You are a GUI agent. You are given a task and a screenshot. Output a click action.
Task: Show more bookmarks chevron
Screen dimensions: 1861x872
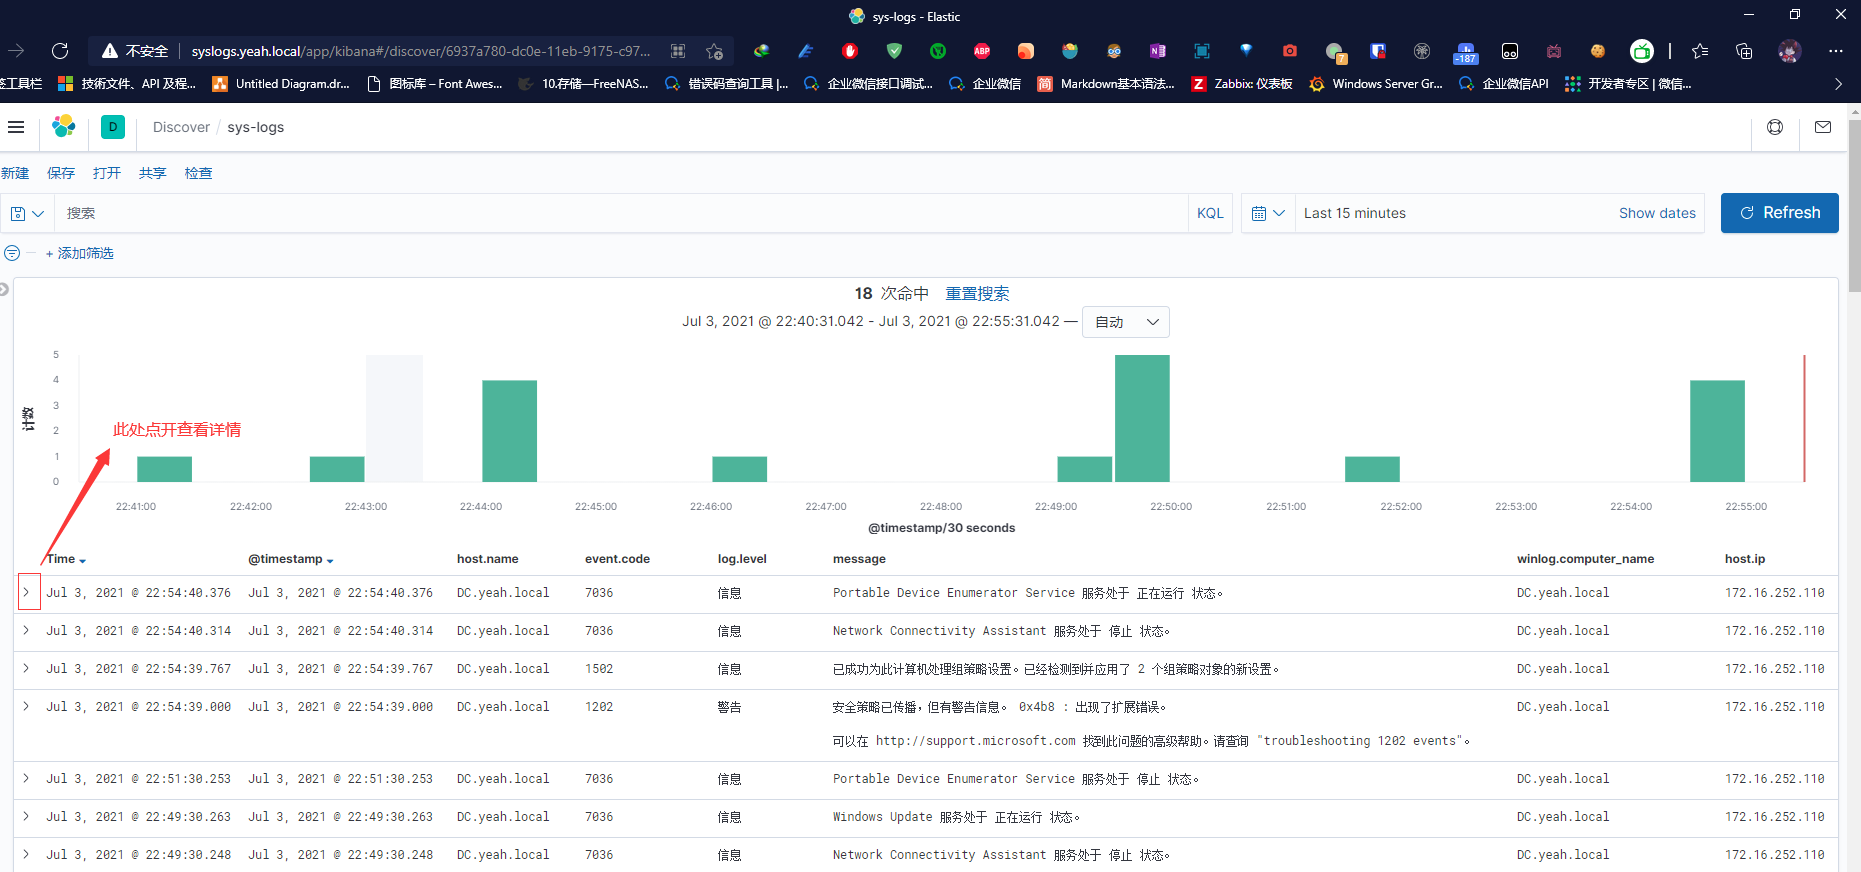pyautogui.click(x=1838, y=84)
